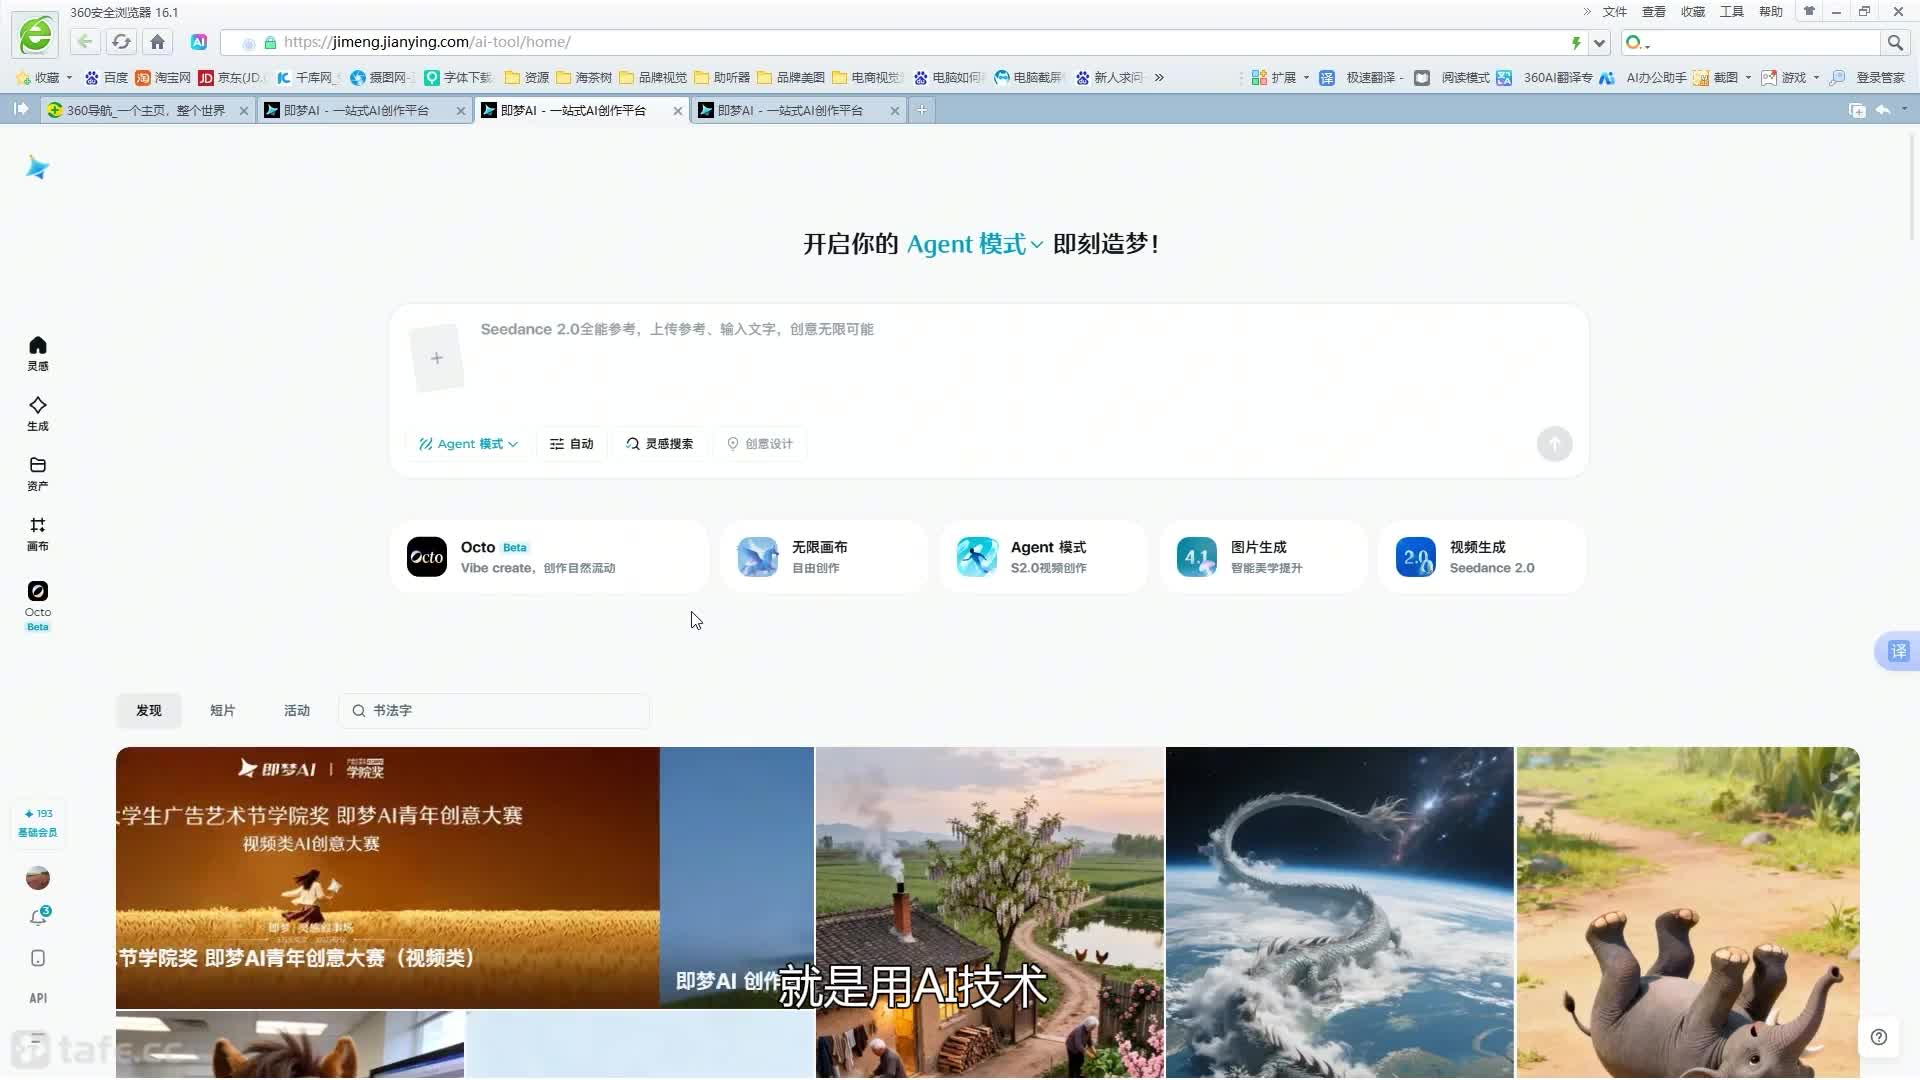Expand the Agent 模式 heading dropdown
The width and height of the screenshot is (1920, 1080).
(975, 244)
